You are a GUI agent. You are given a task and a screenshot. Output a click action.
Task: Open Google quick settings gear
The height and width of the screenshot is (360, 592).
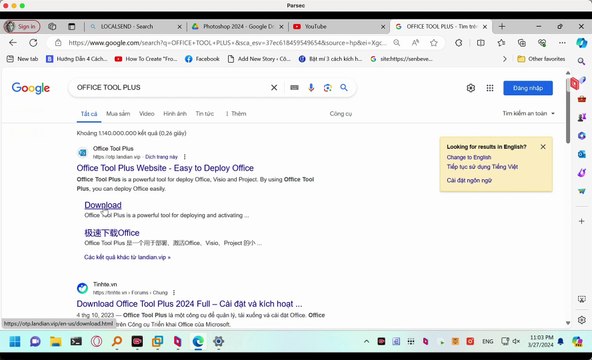470,88
